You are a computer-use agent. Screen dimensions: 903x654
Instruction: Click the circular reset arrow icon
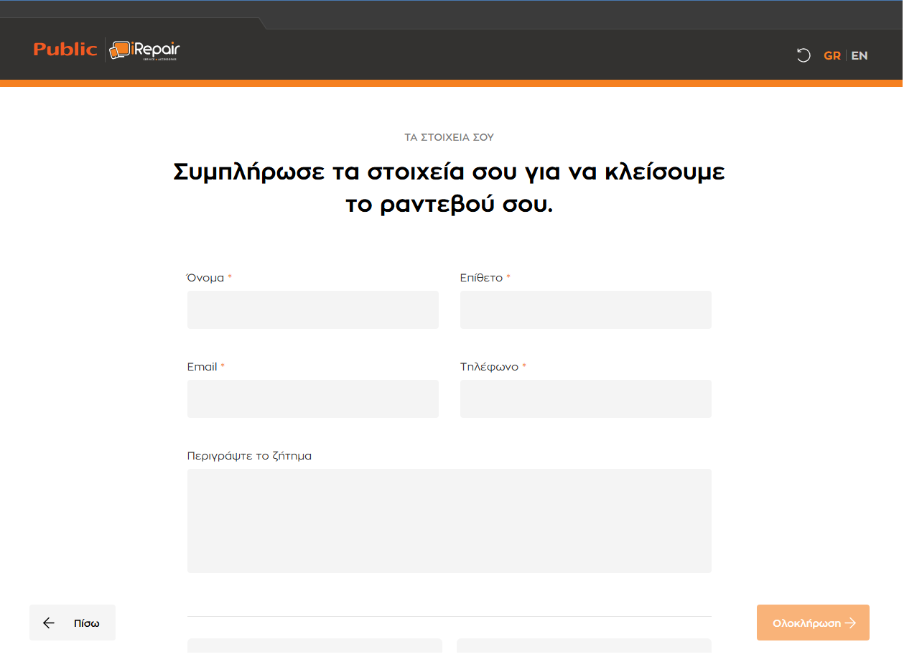click(803, 56)
